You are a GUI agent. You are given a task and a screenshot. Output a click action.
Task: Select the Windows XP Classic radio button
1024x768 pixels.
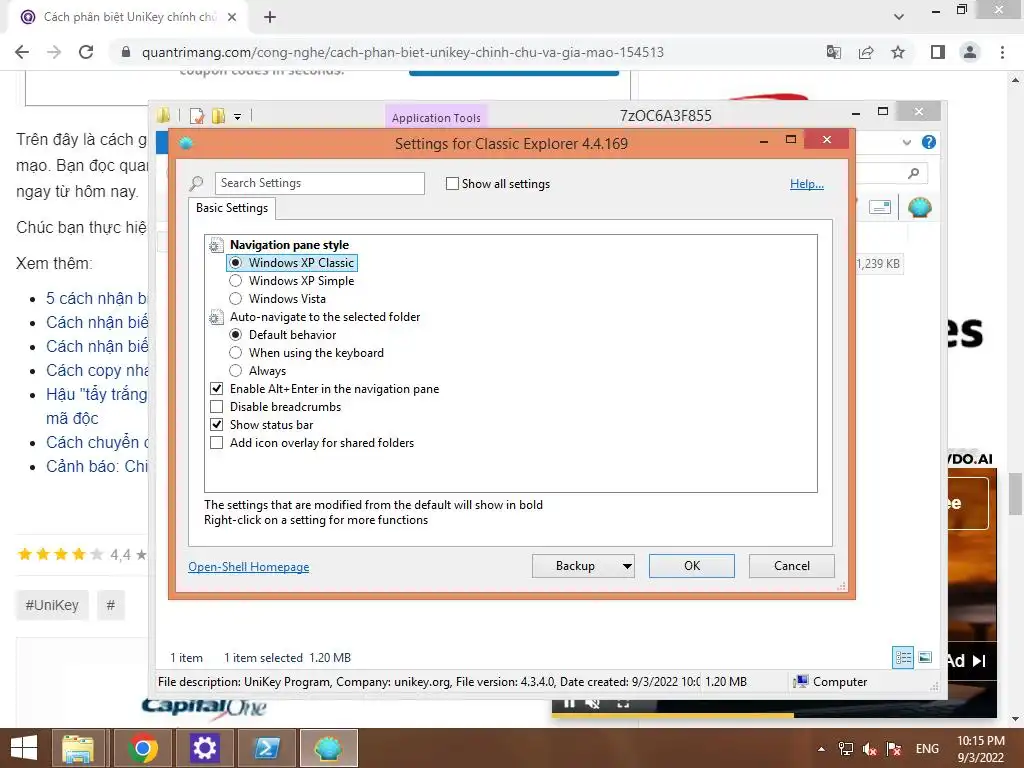click(236, 263)
